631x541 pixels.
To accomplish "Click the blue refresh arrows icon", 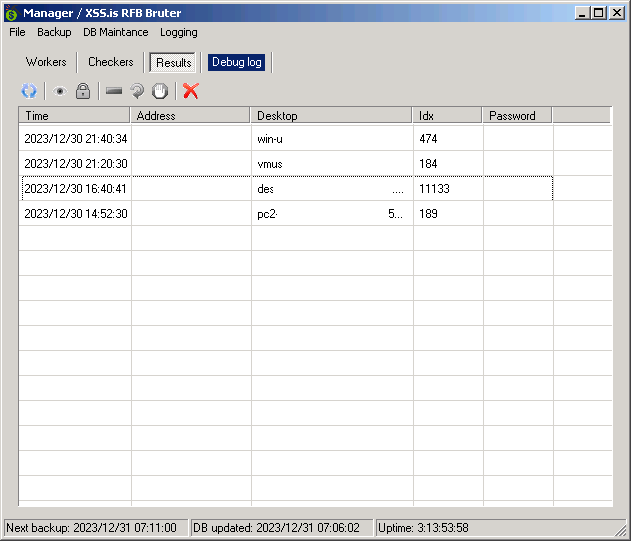I will point(29,91).
